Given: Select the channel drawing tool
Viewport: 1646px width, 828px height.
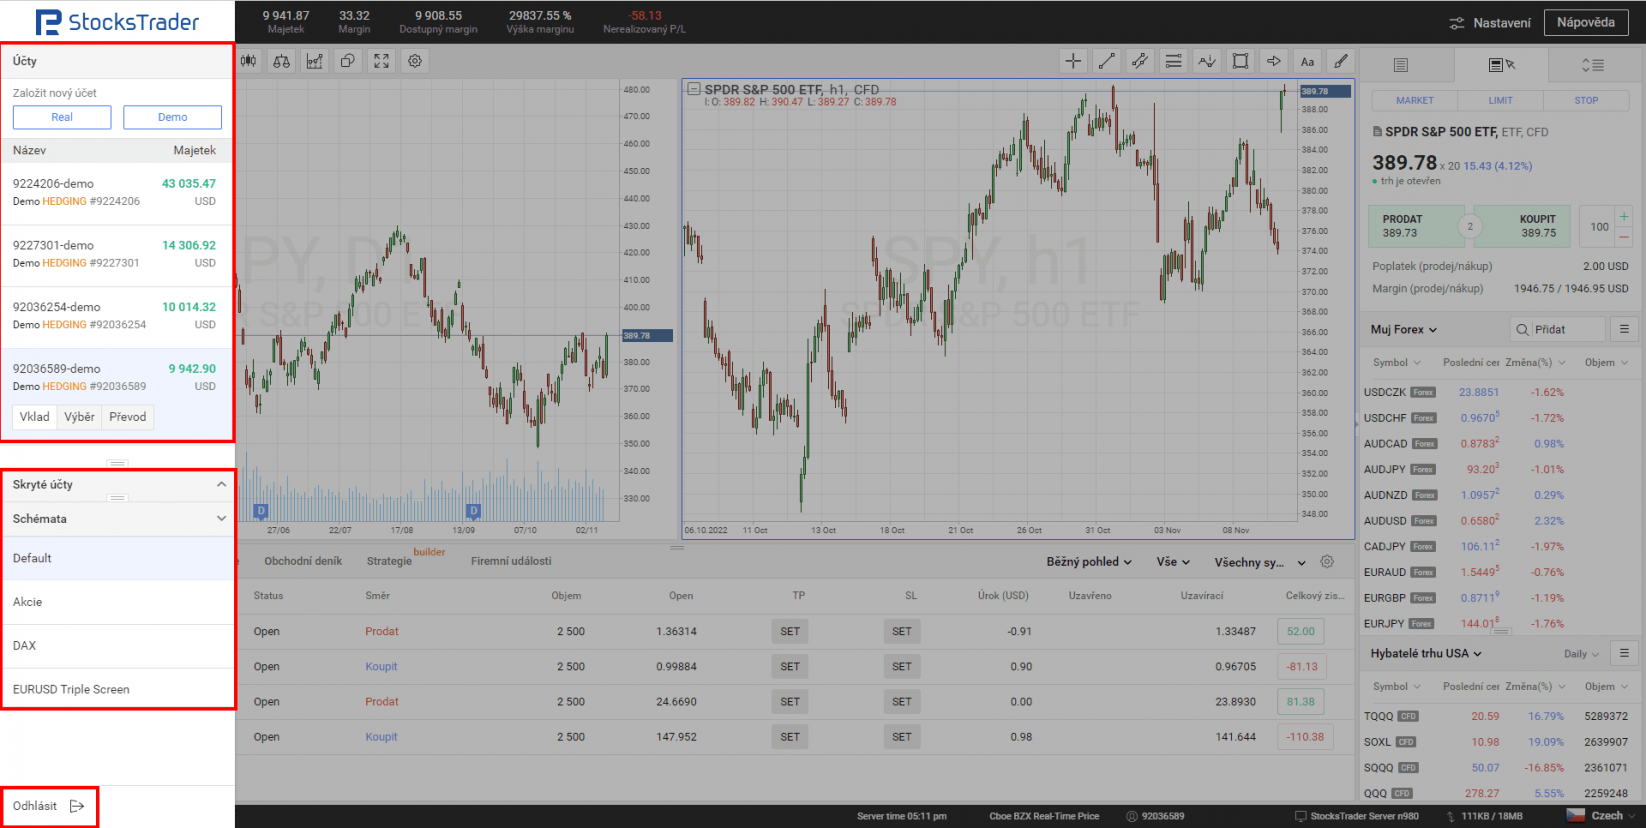Looking at the screenshot, I should pyautogui.click(x=1140, y=61).
